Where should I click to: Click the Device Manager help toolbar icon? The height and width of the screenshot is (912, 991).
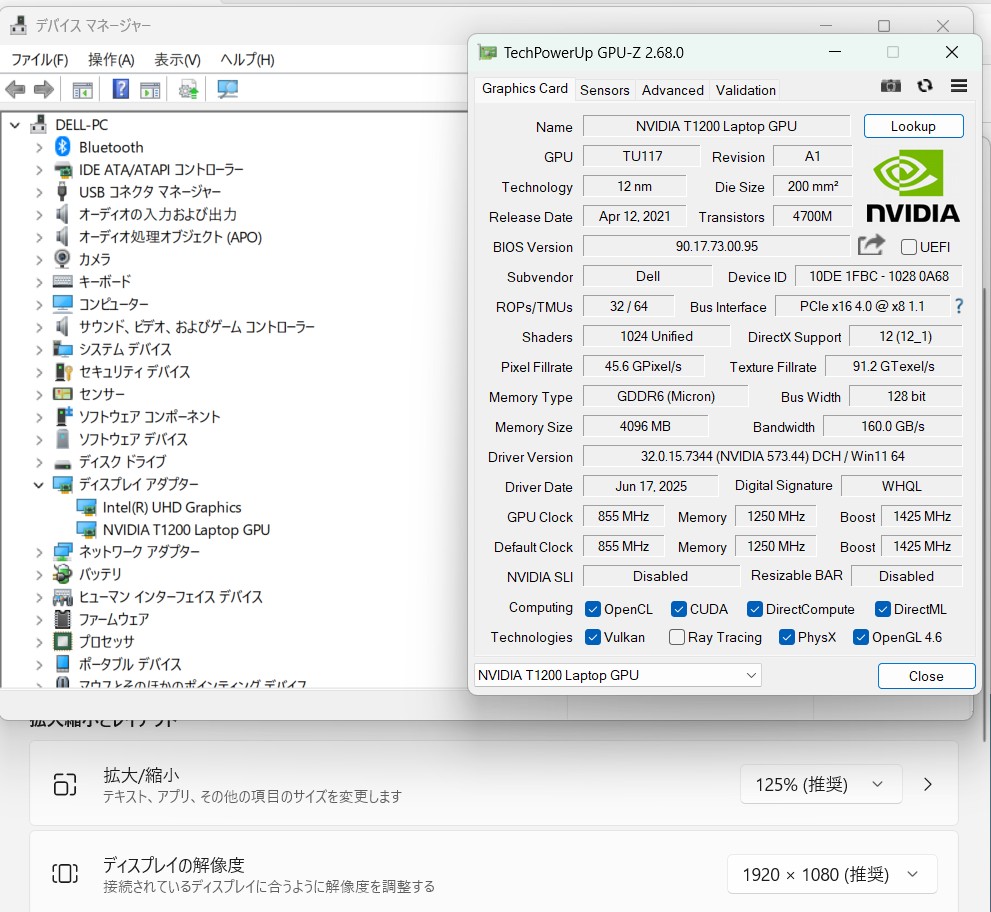(120, 89)
